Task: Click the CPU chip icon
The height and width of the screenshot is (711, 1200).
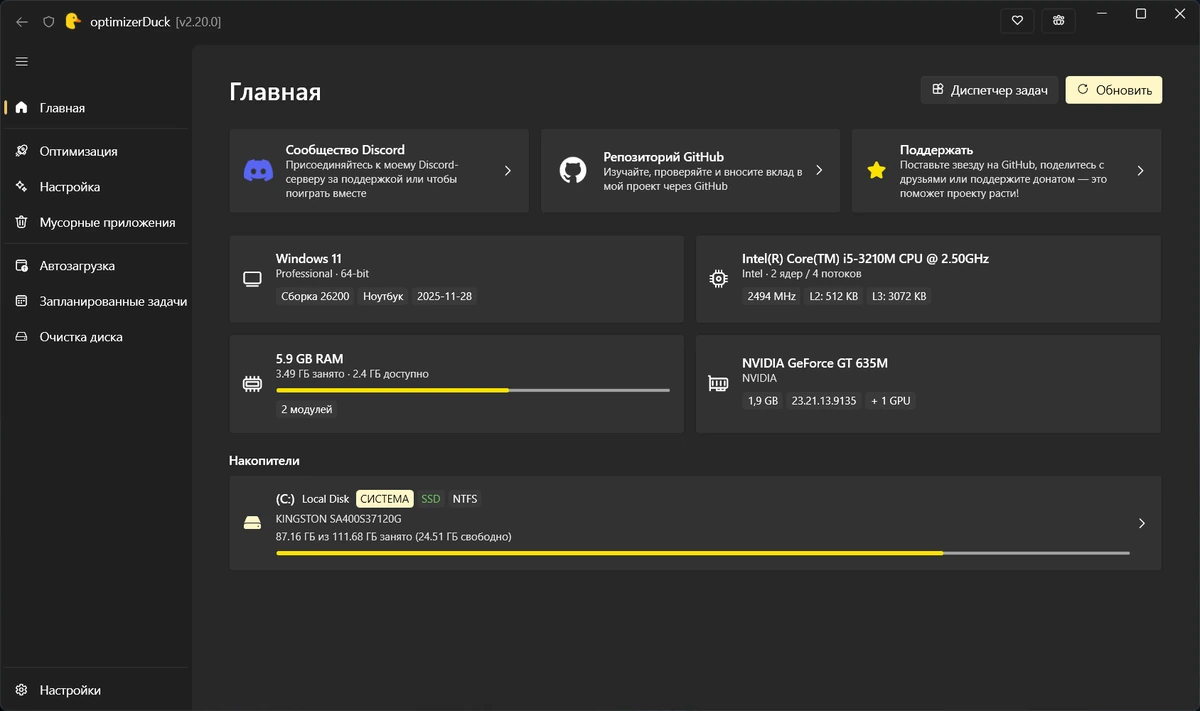Action: [x=718, y=278]
